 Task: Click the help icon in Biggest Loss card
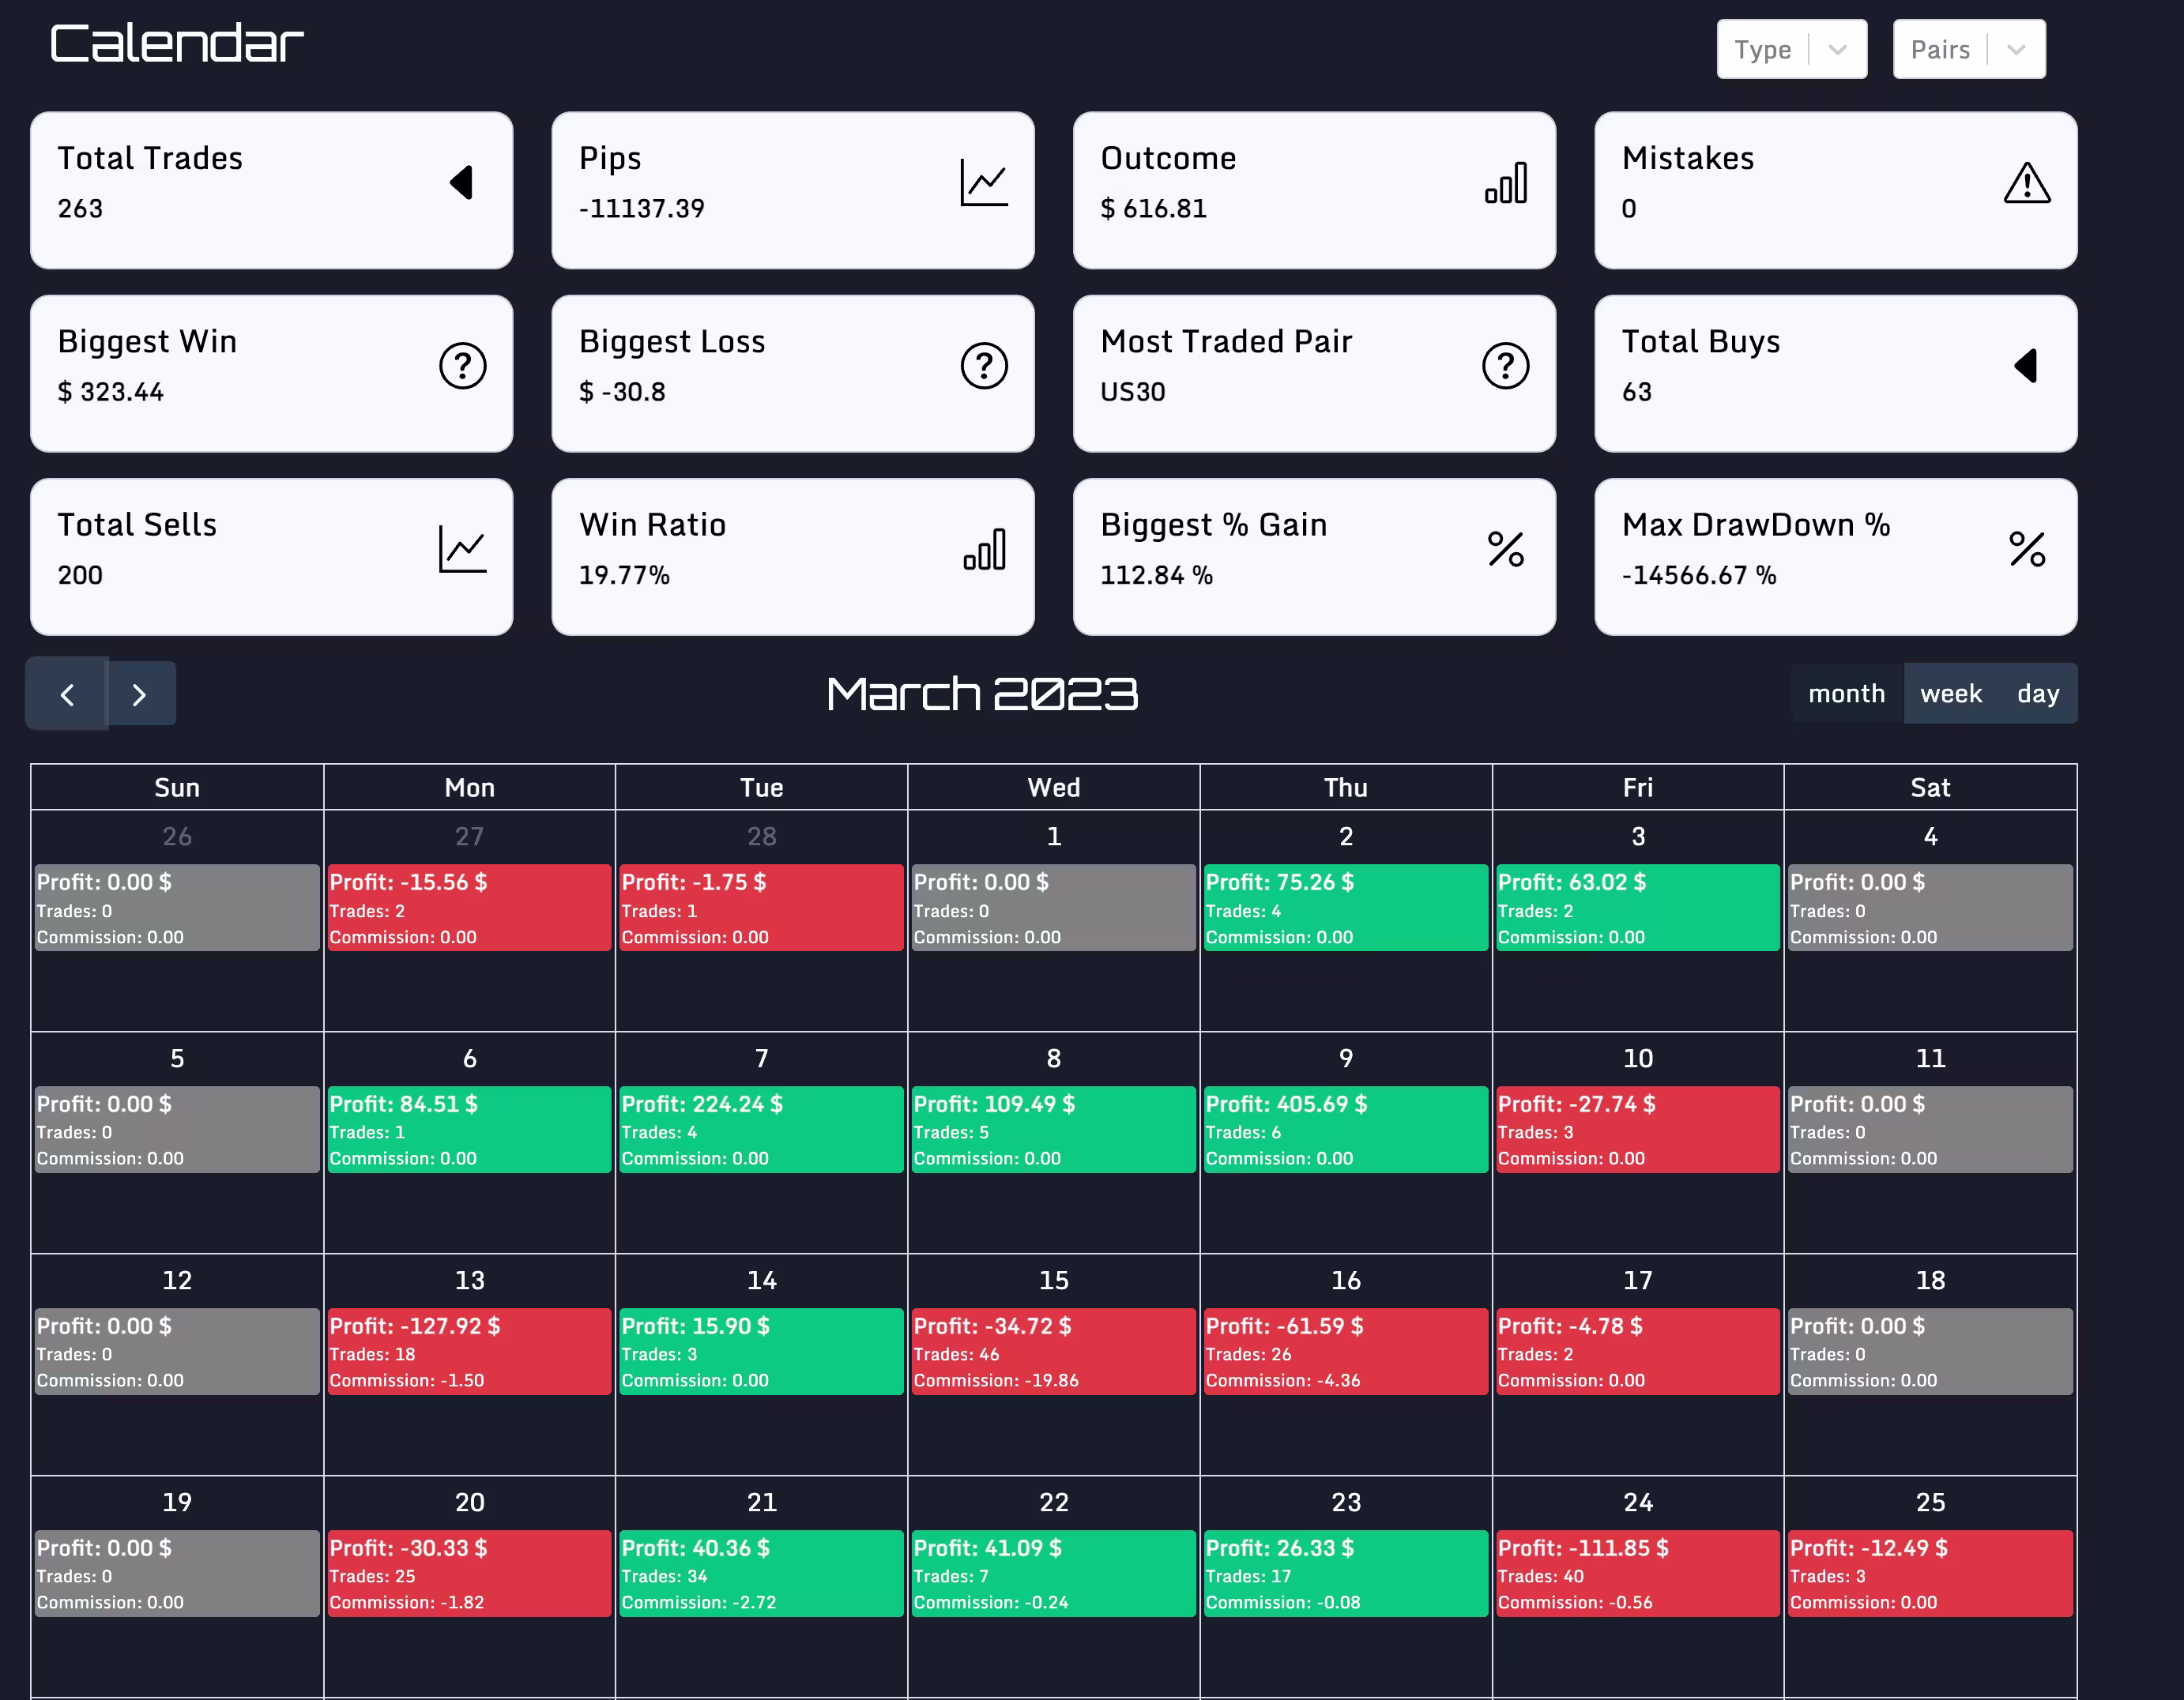click(x=983, y=366)
